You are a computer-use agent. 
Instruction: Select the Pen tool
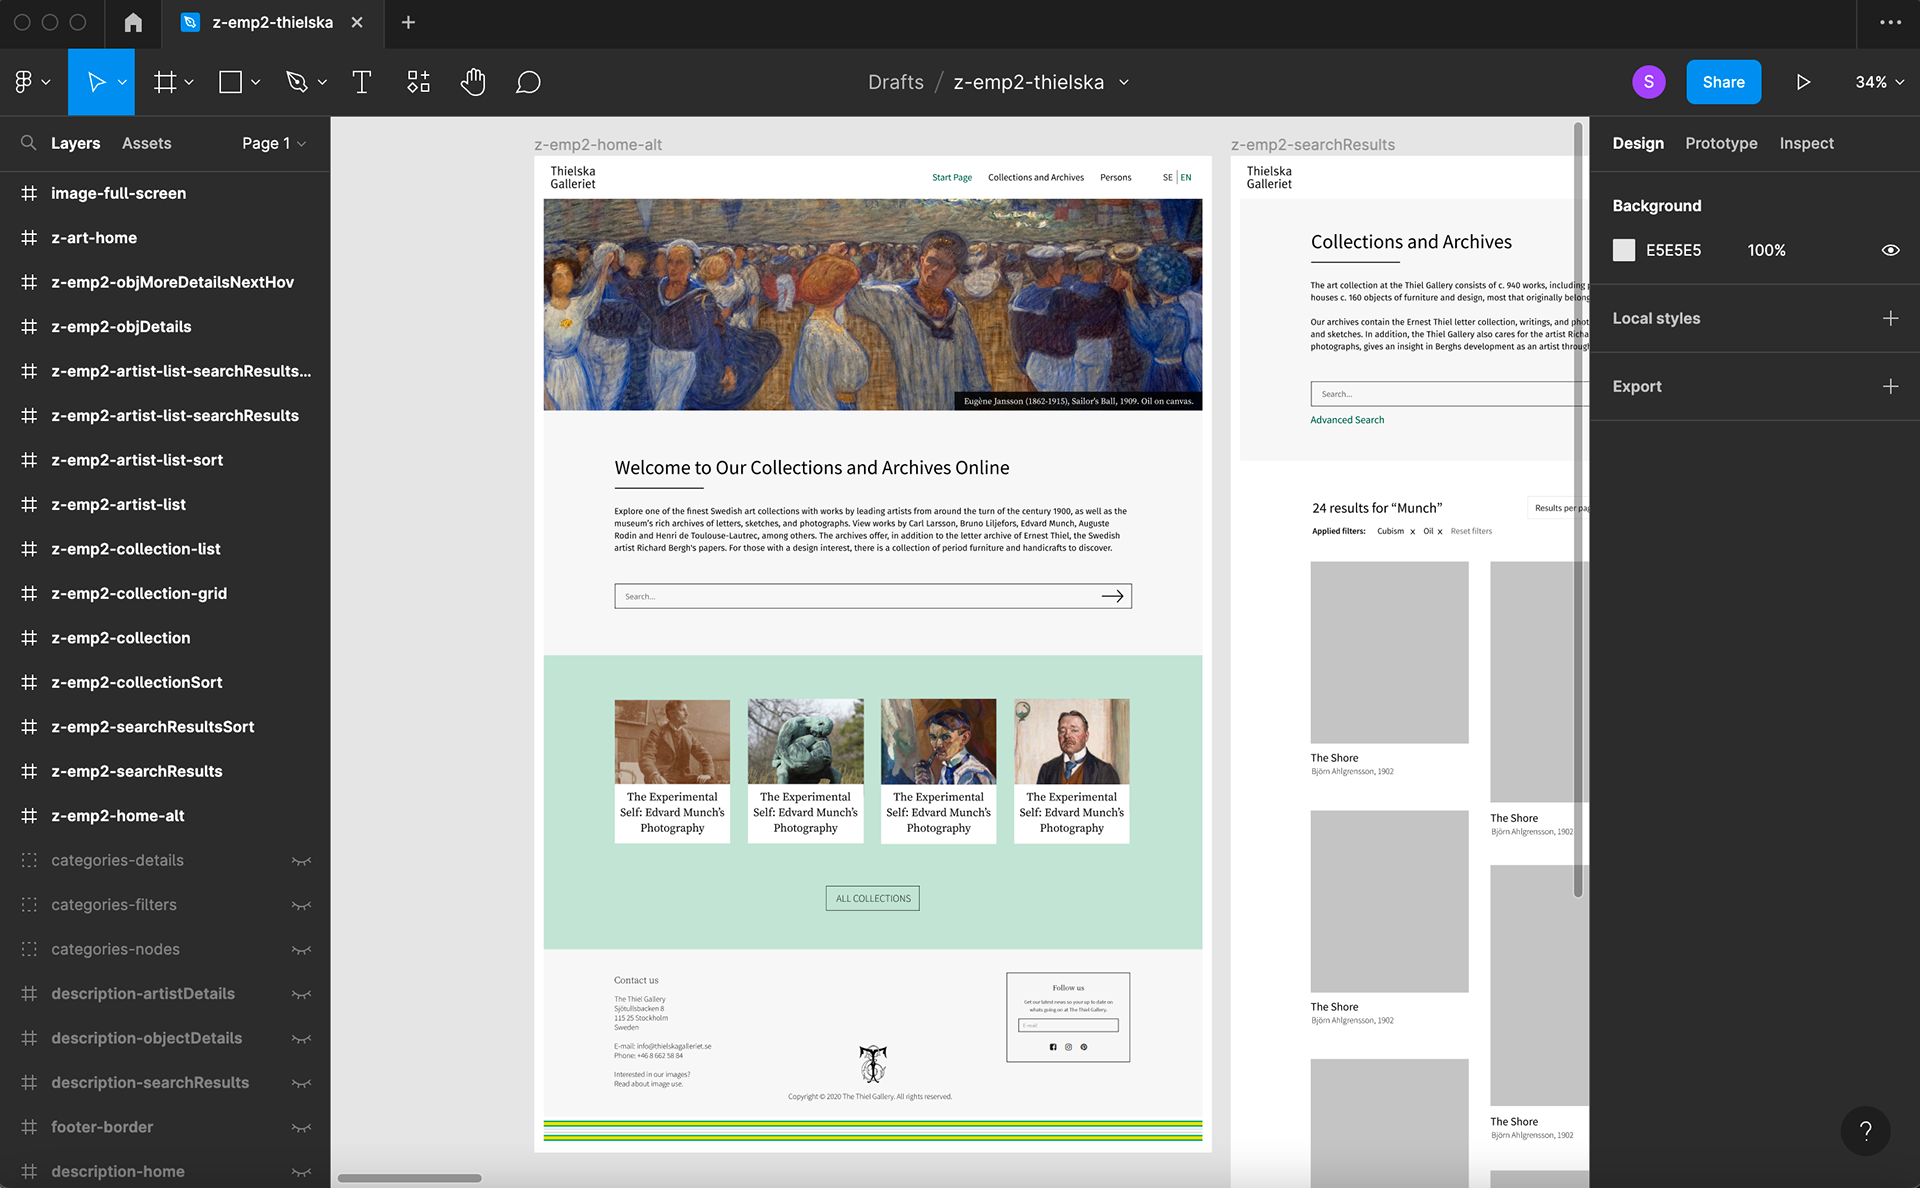coord(296,82)
